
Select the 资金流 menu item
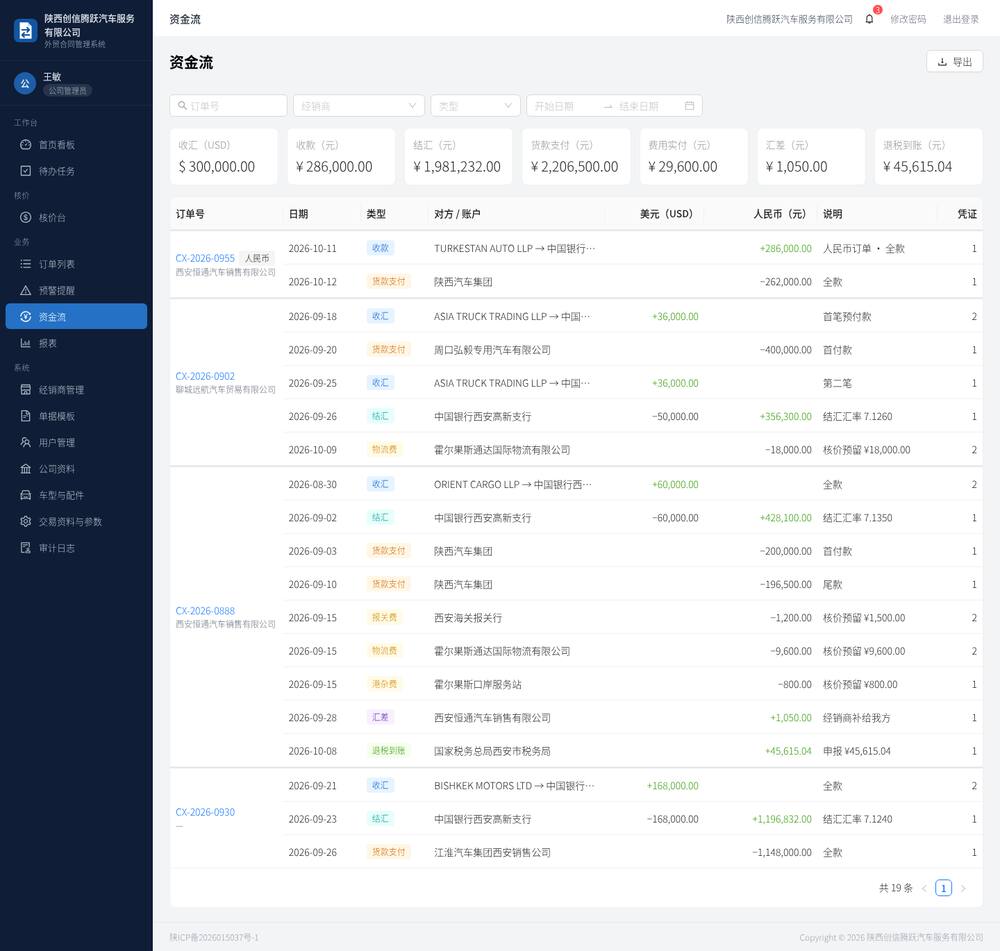pos(77,316)
